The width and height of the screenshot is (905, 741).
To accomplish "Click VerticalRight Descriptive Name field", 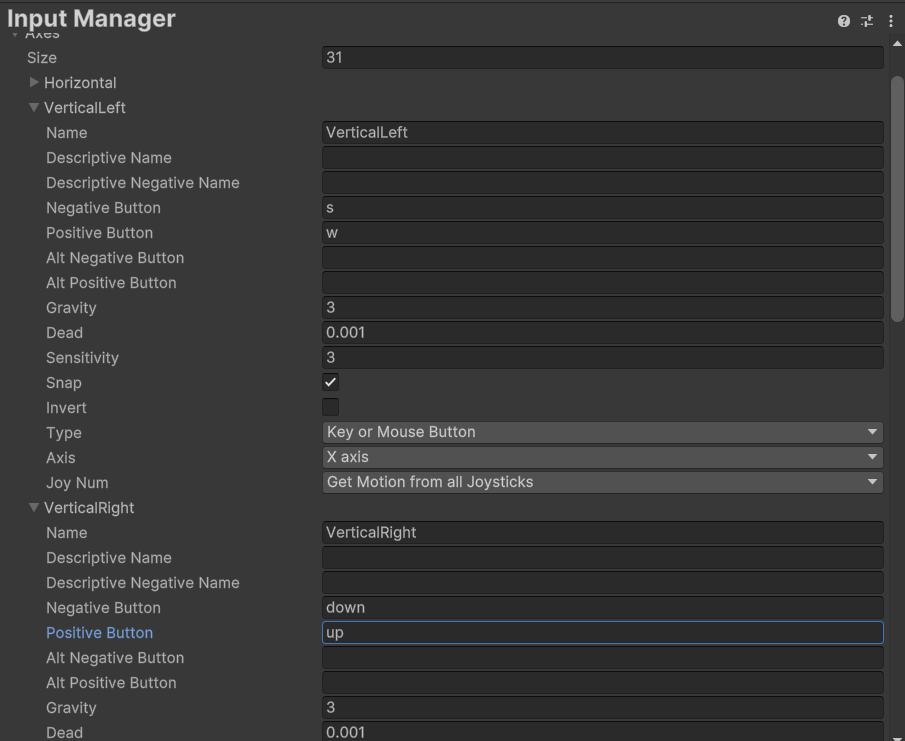I will [603, 557].
